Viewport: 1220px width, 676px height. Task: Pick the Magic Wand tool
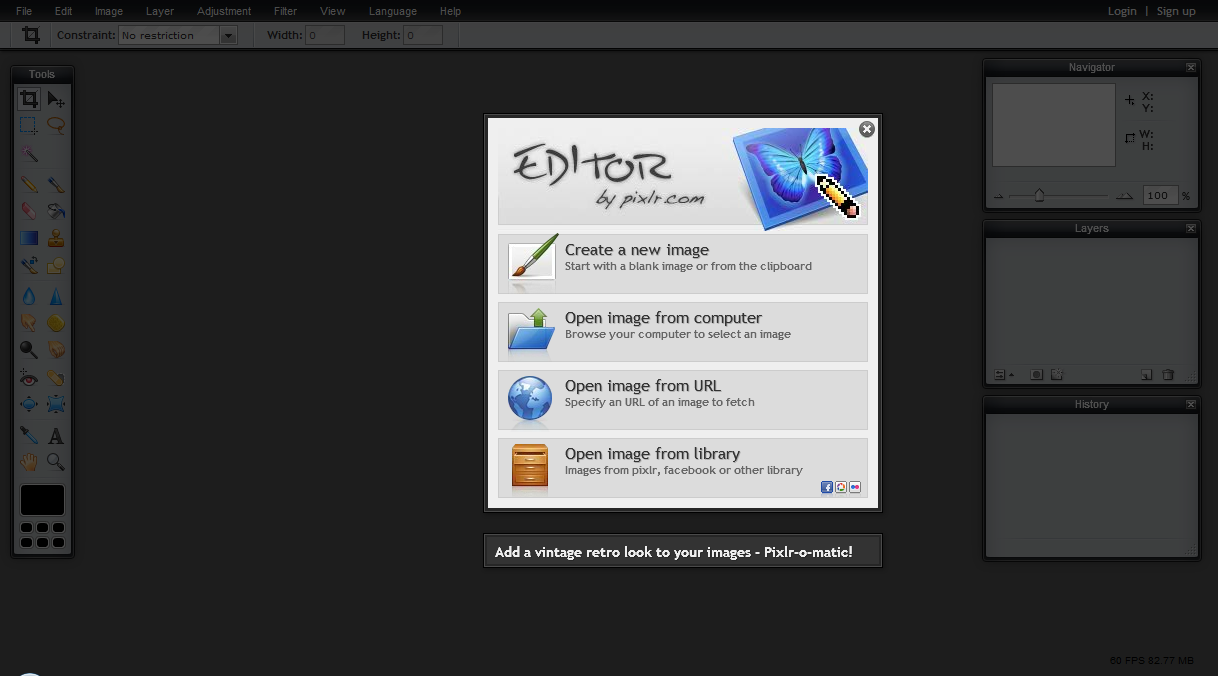[x=29, y=154]
